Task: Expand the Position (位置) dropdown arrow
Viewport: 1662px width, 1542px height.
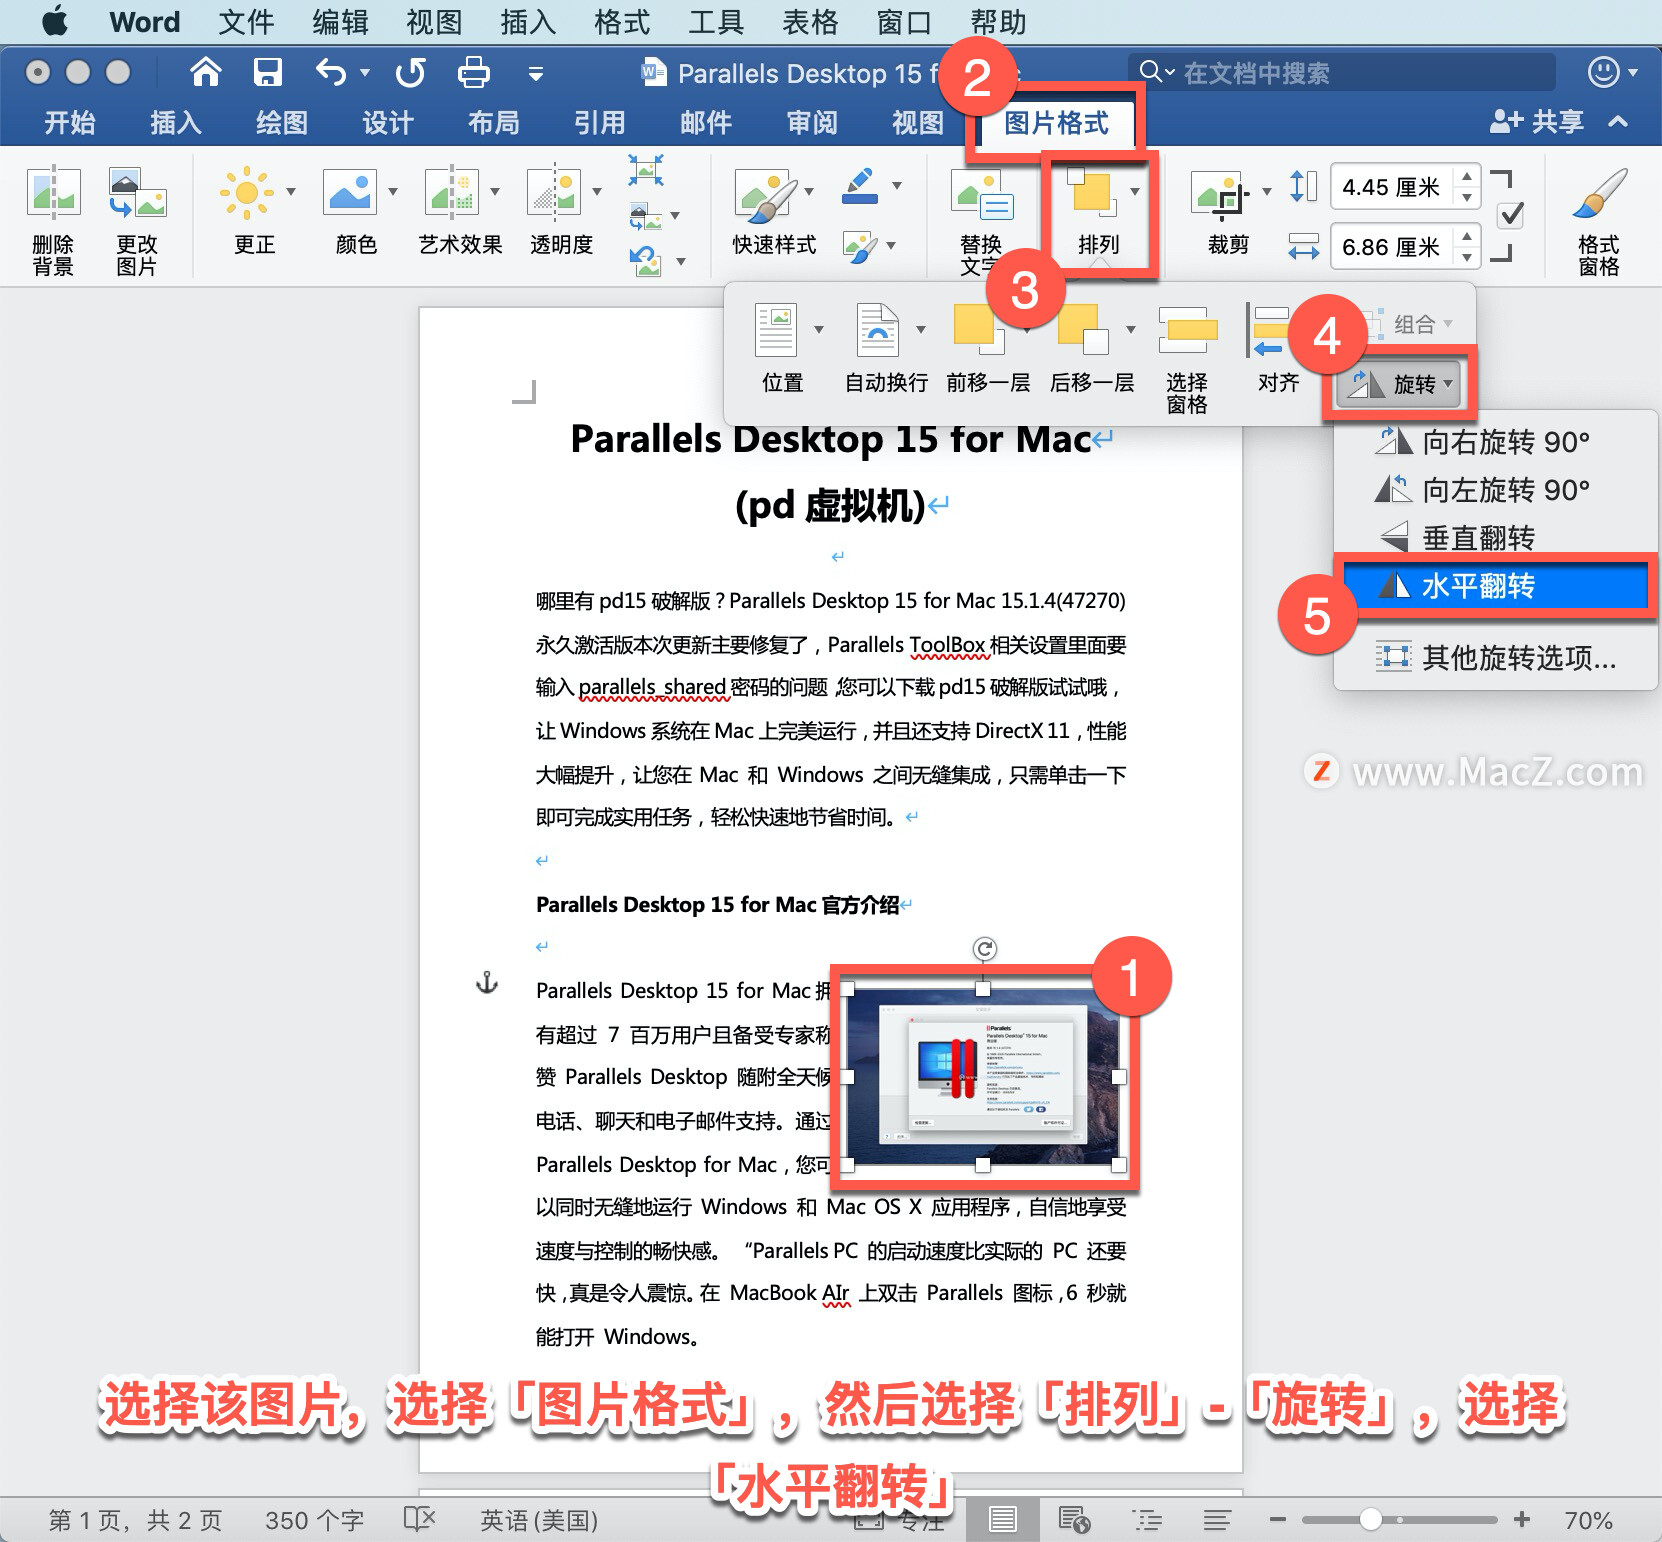Action: [x=819, y=330]
